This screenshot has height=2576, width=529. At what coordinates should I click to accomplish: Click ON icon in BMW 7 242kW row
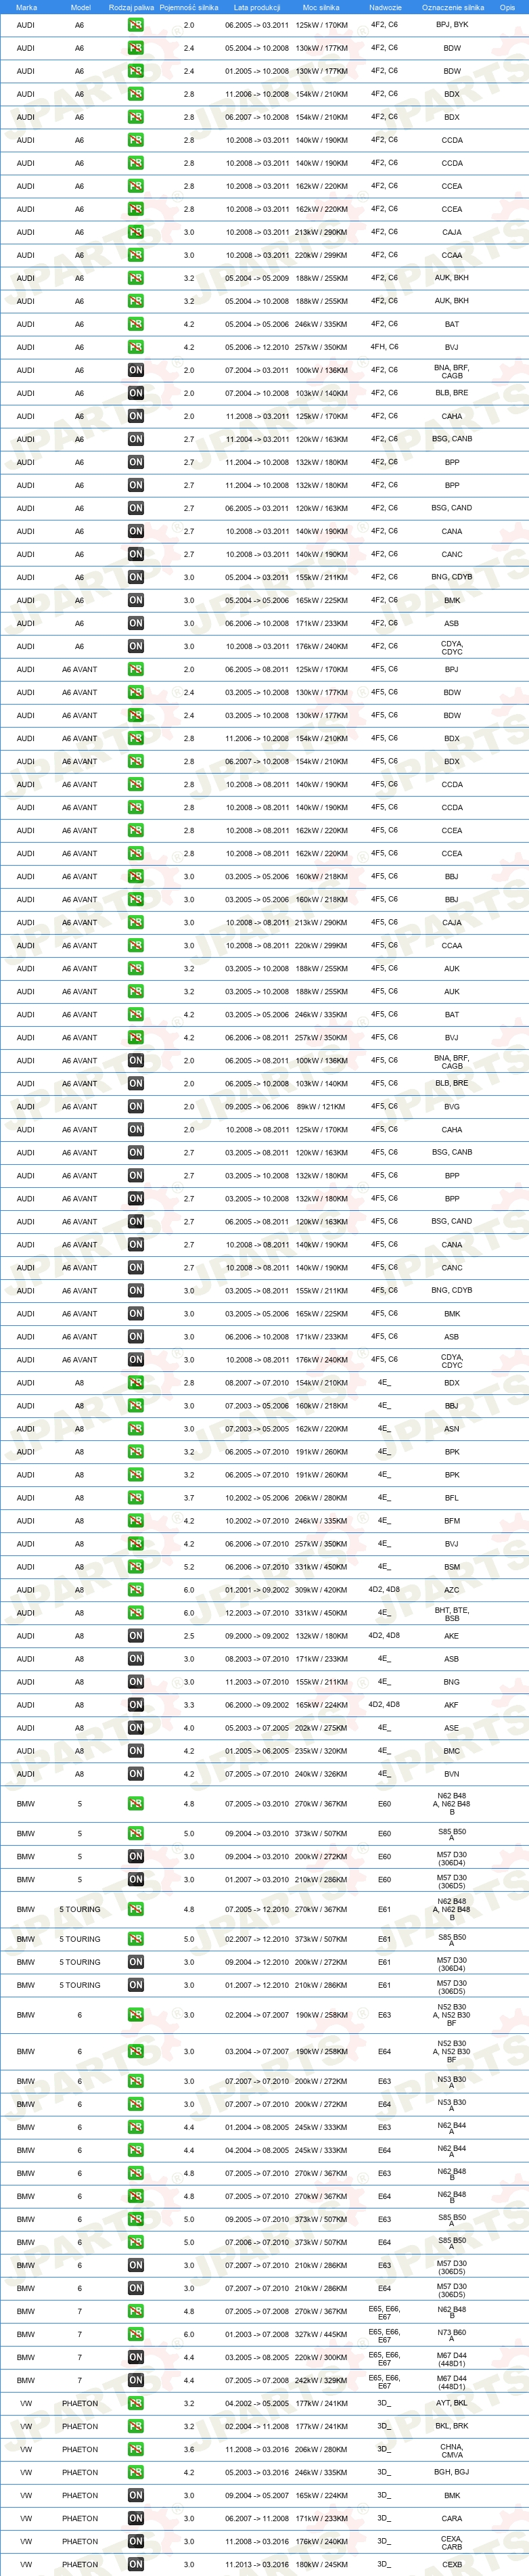tap(135, 2379)
